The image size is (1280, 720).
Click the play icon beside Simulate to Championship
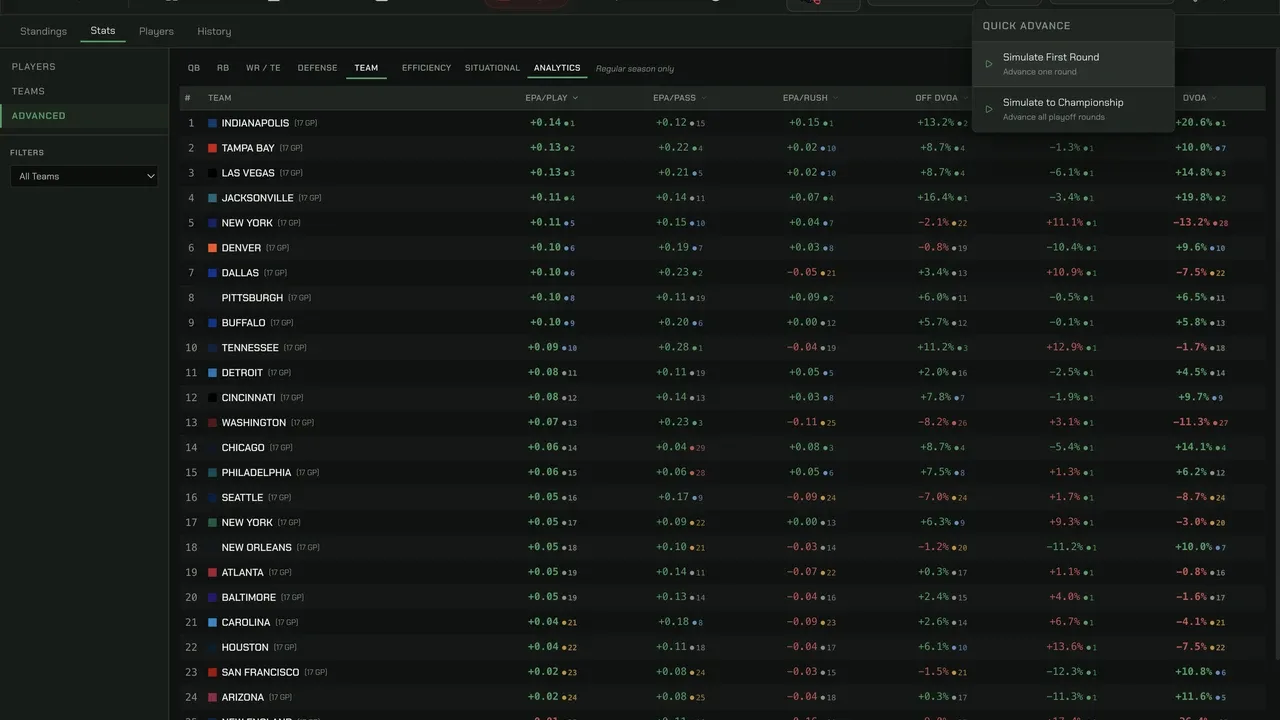pos(989,109)
